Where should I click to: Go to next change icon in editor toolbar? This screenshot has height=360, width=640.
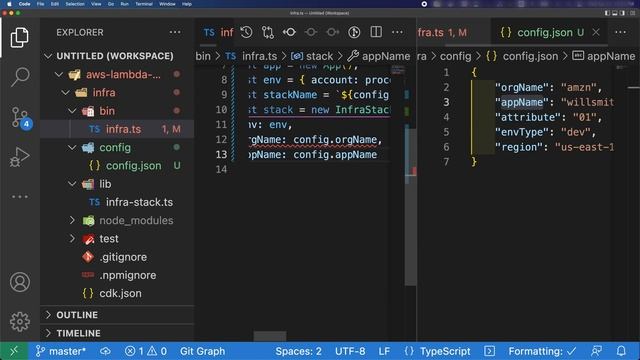332,32
